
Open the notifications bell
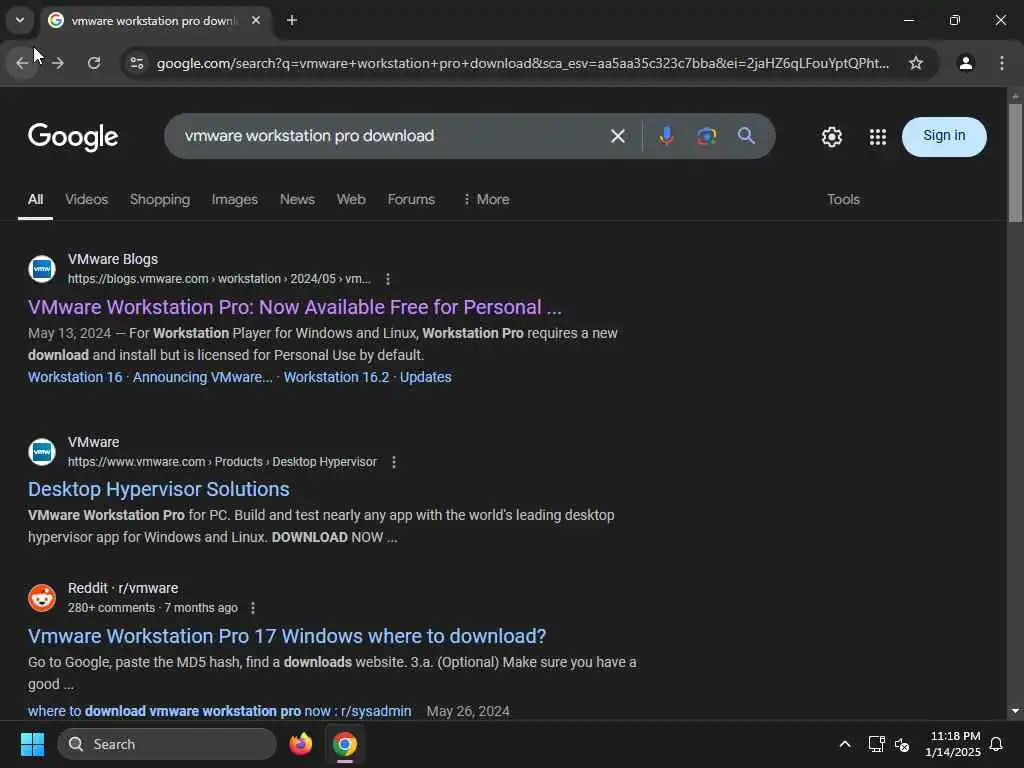996,744
